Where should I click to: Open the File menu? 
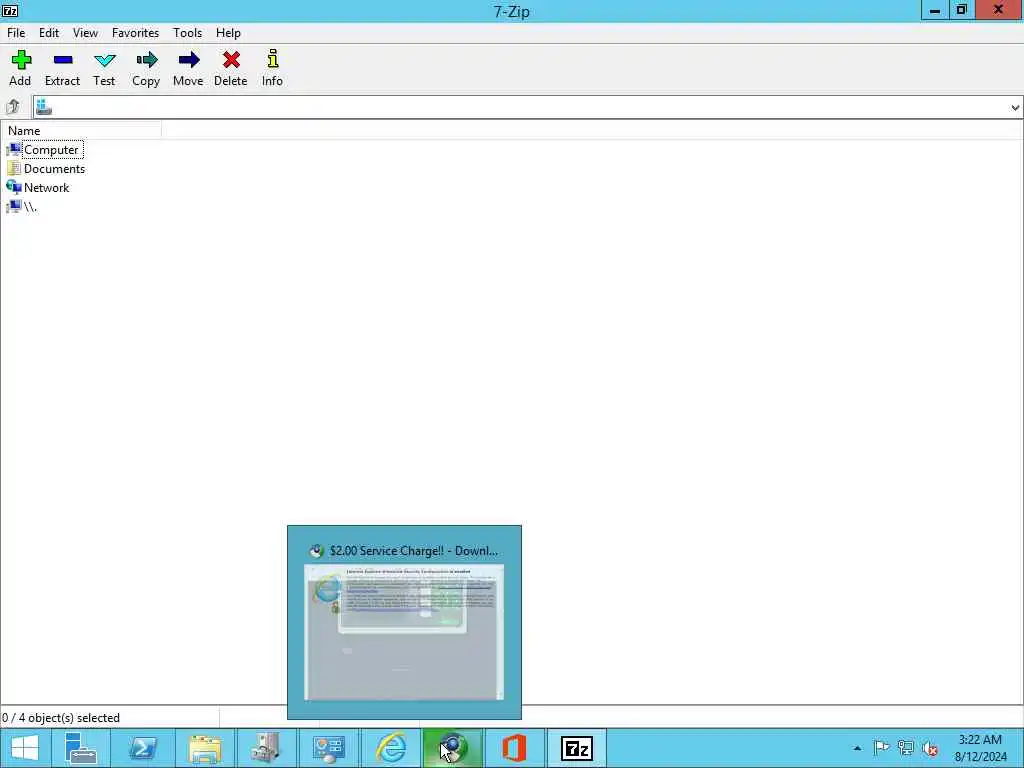(x=16, y=33)
